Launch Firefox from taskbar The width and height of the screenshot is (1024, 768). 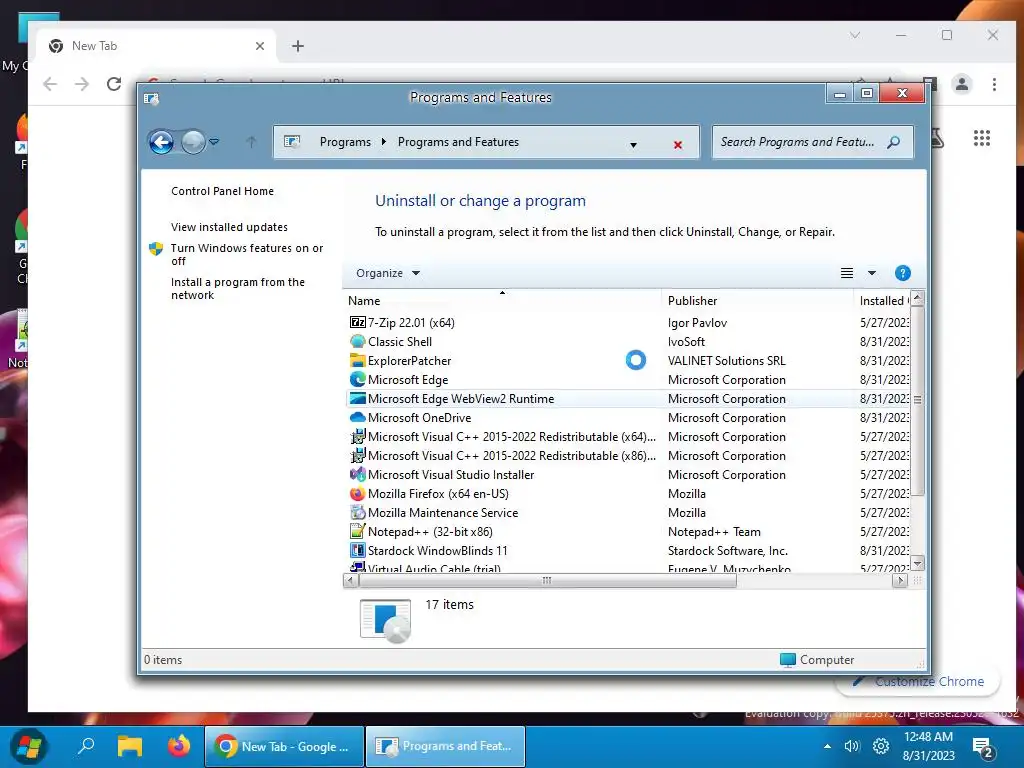pos(178,746)
